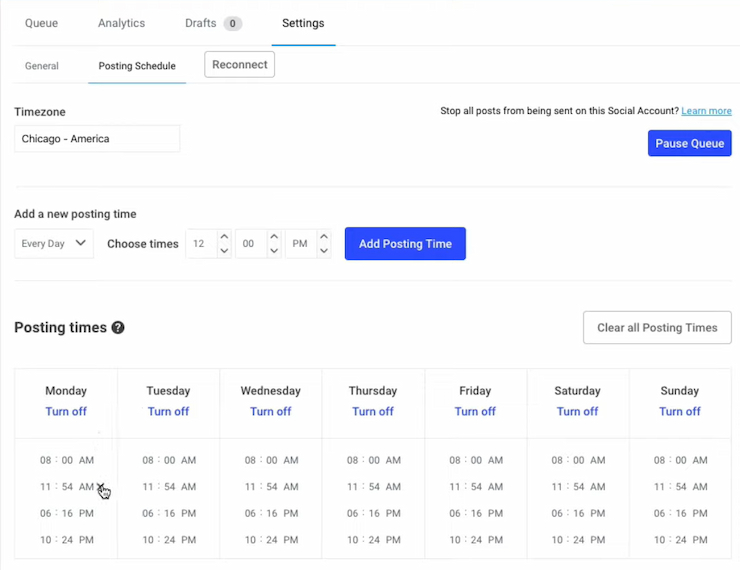This screenshot has width=740, height=570.
Task: Select Saturday 11:54 AM posting time
Action: pos(578,486)
